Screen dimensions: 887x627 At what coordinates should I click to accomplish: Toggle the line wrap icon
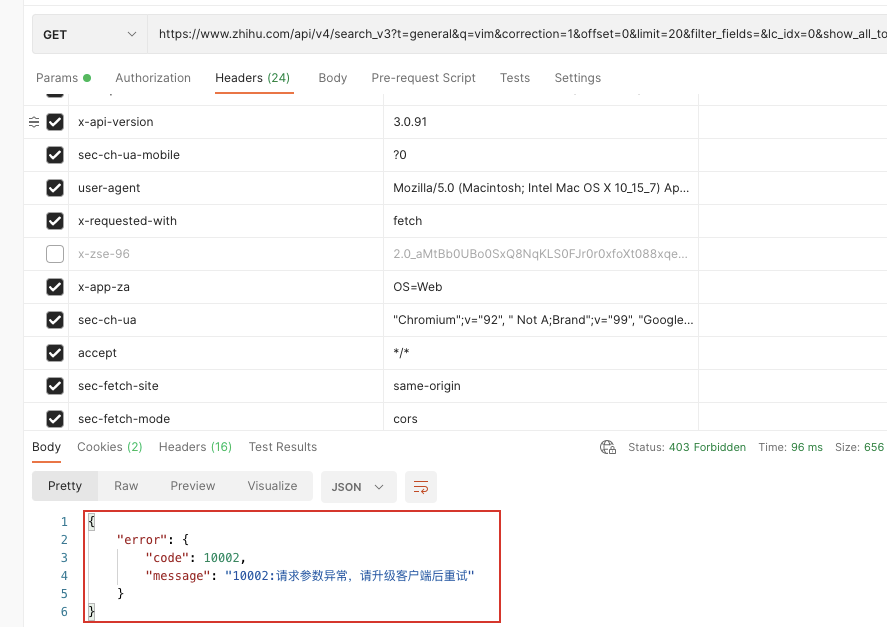421,487
